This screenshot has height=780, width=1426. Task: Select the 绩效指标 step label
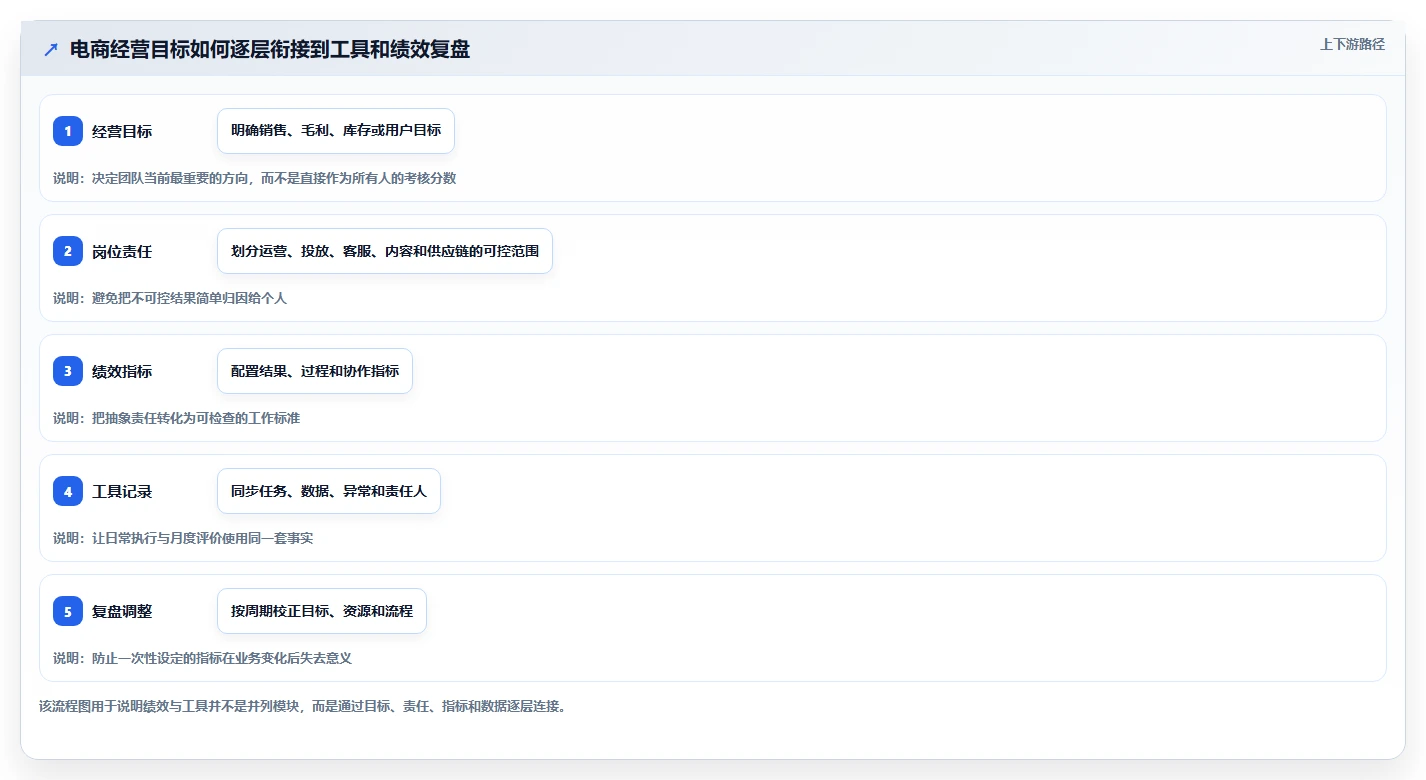(122, 371)
